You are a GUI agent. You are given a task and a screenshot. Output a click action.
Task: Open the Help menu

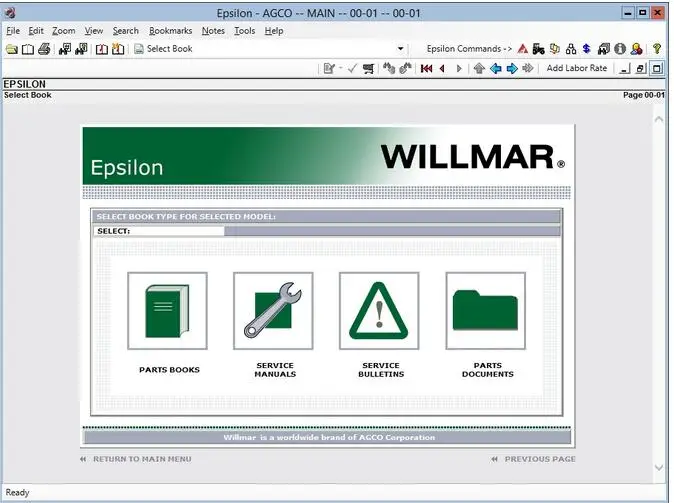(274, 31)
